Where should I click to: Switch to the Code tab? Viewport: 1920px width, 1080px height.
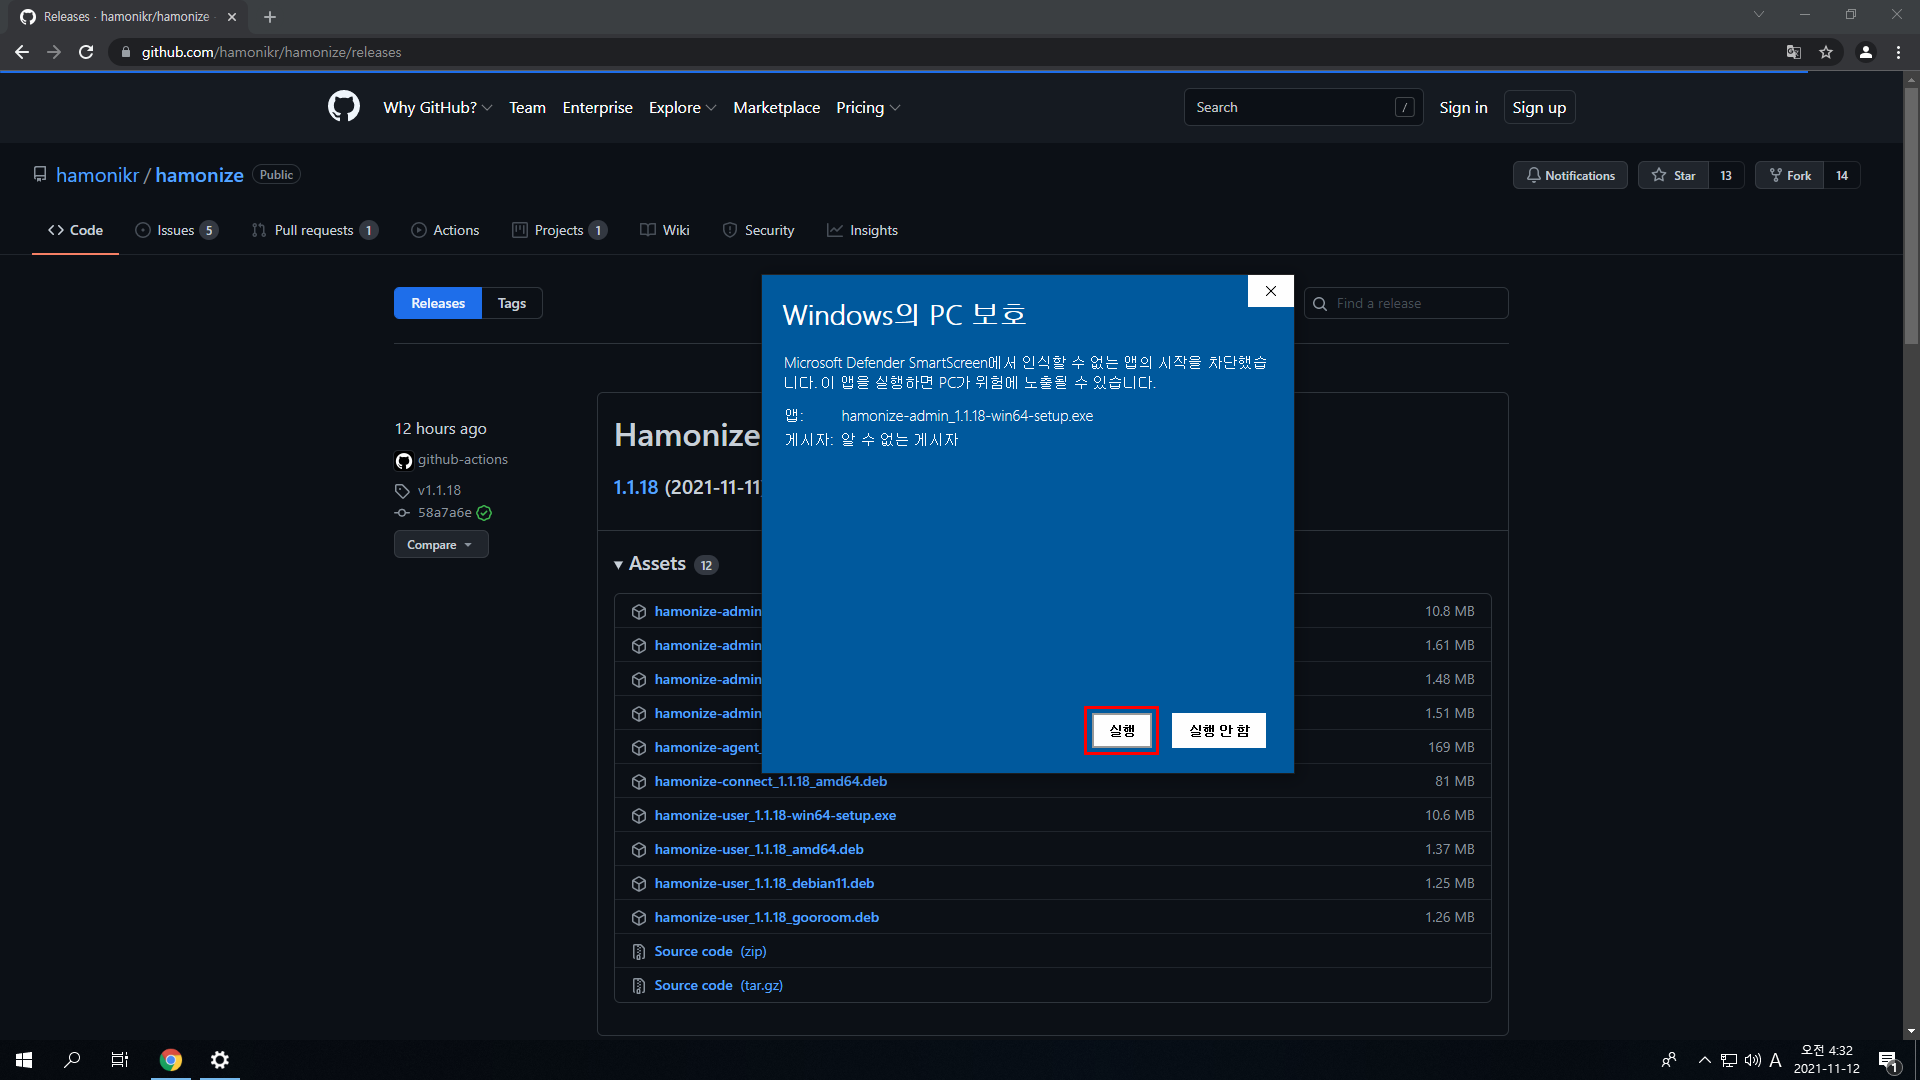pos(75,230)
